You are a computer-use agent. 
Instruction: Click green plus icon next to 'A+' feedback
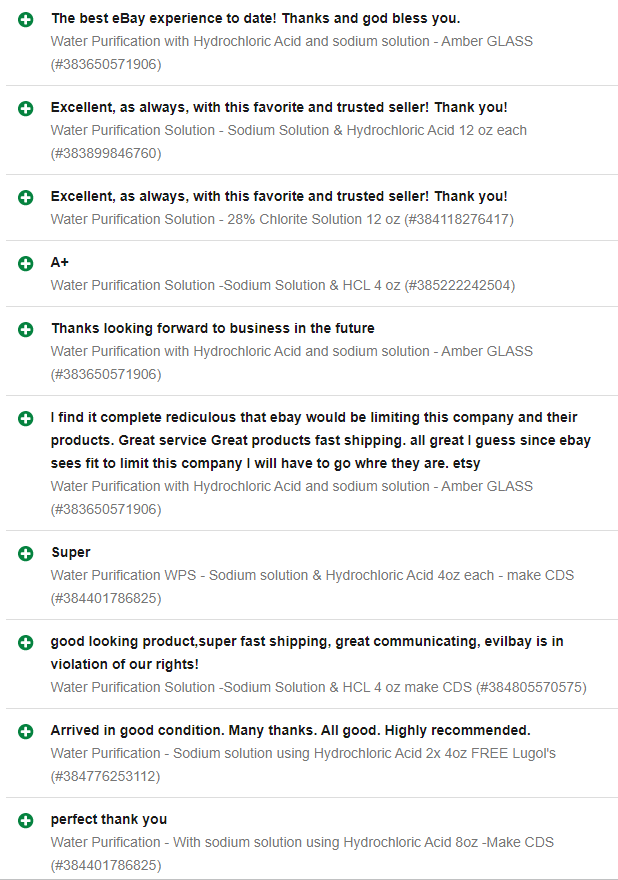tap(25, 263)
